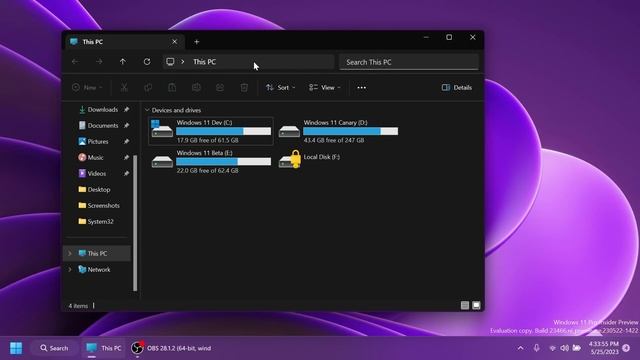
Task: Open Documents in the sidebar
Action: coord(98,125)
